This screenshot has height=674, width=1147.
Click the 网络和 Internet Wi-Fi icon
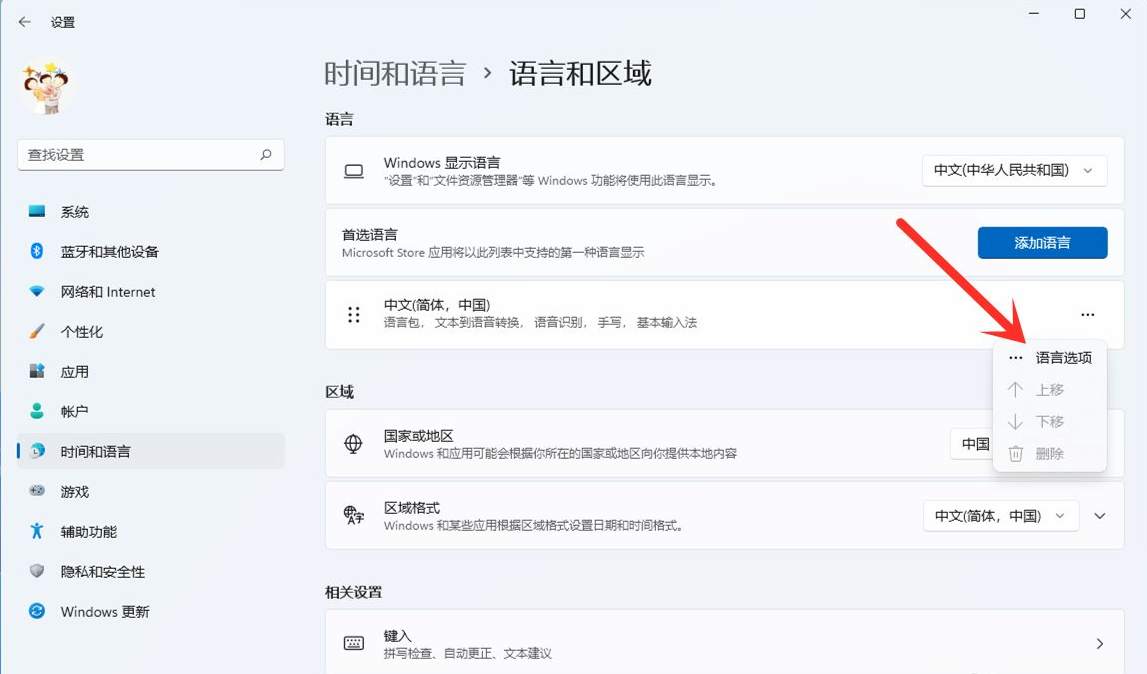coord(37,292)
